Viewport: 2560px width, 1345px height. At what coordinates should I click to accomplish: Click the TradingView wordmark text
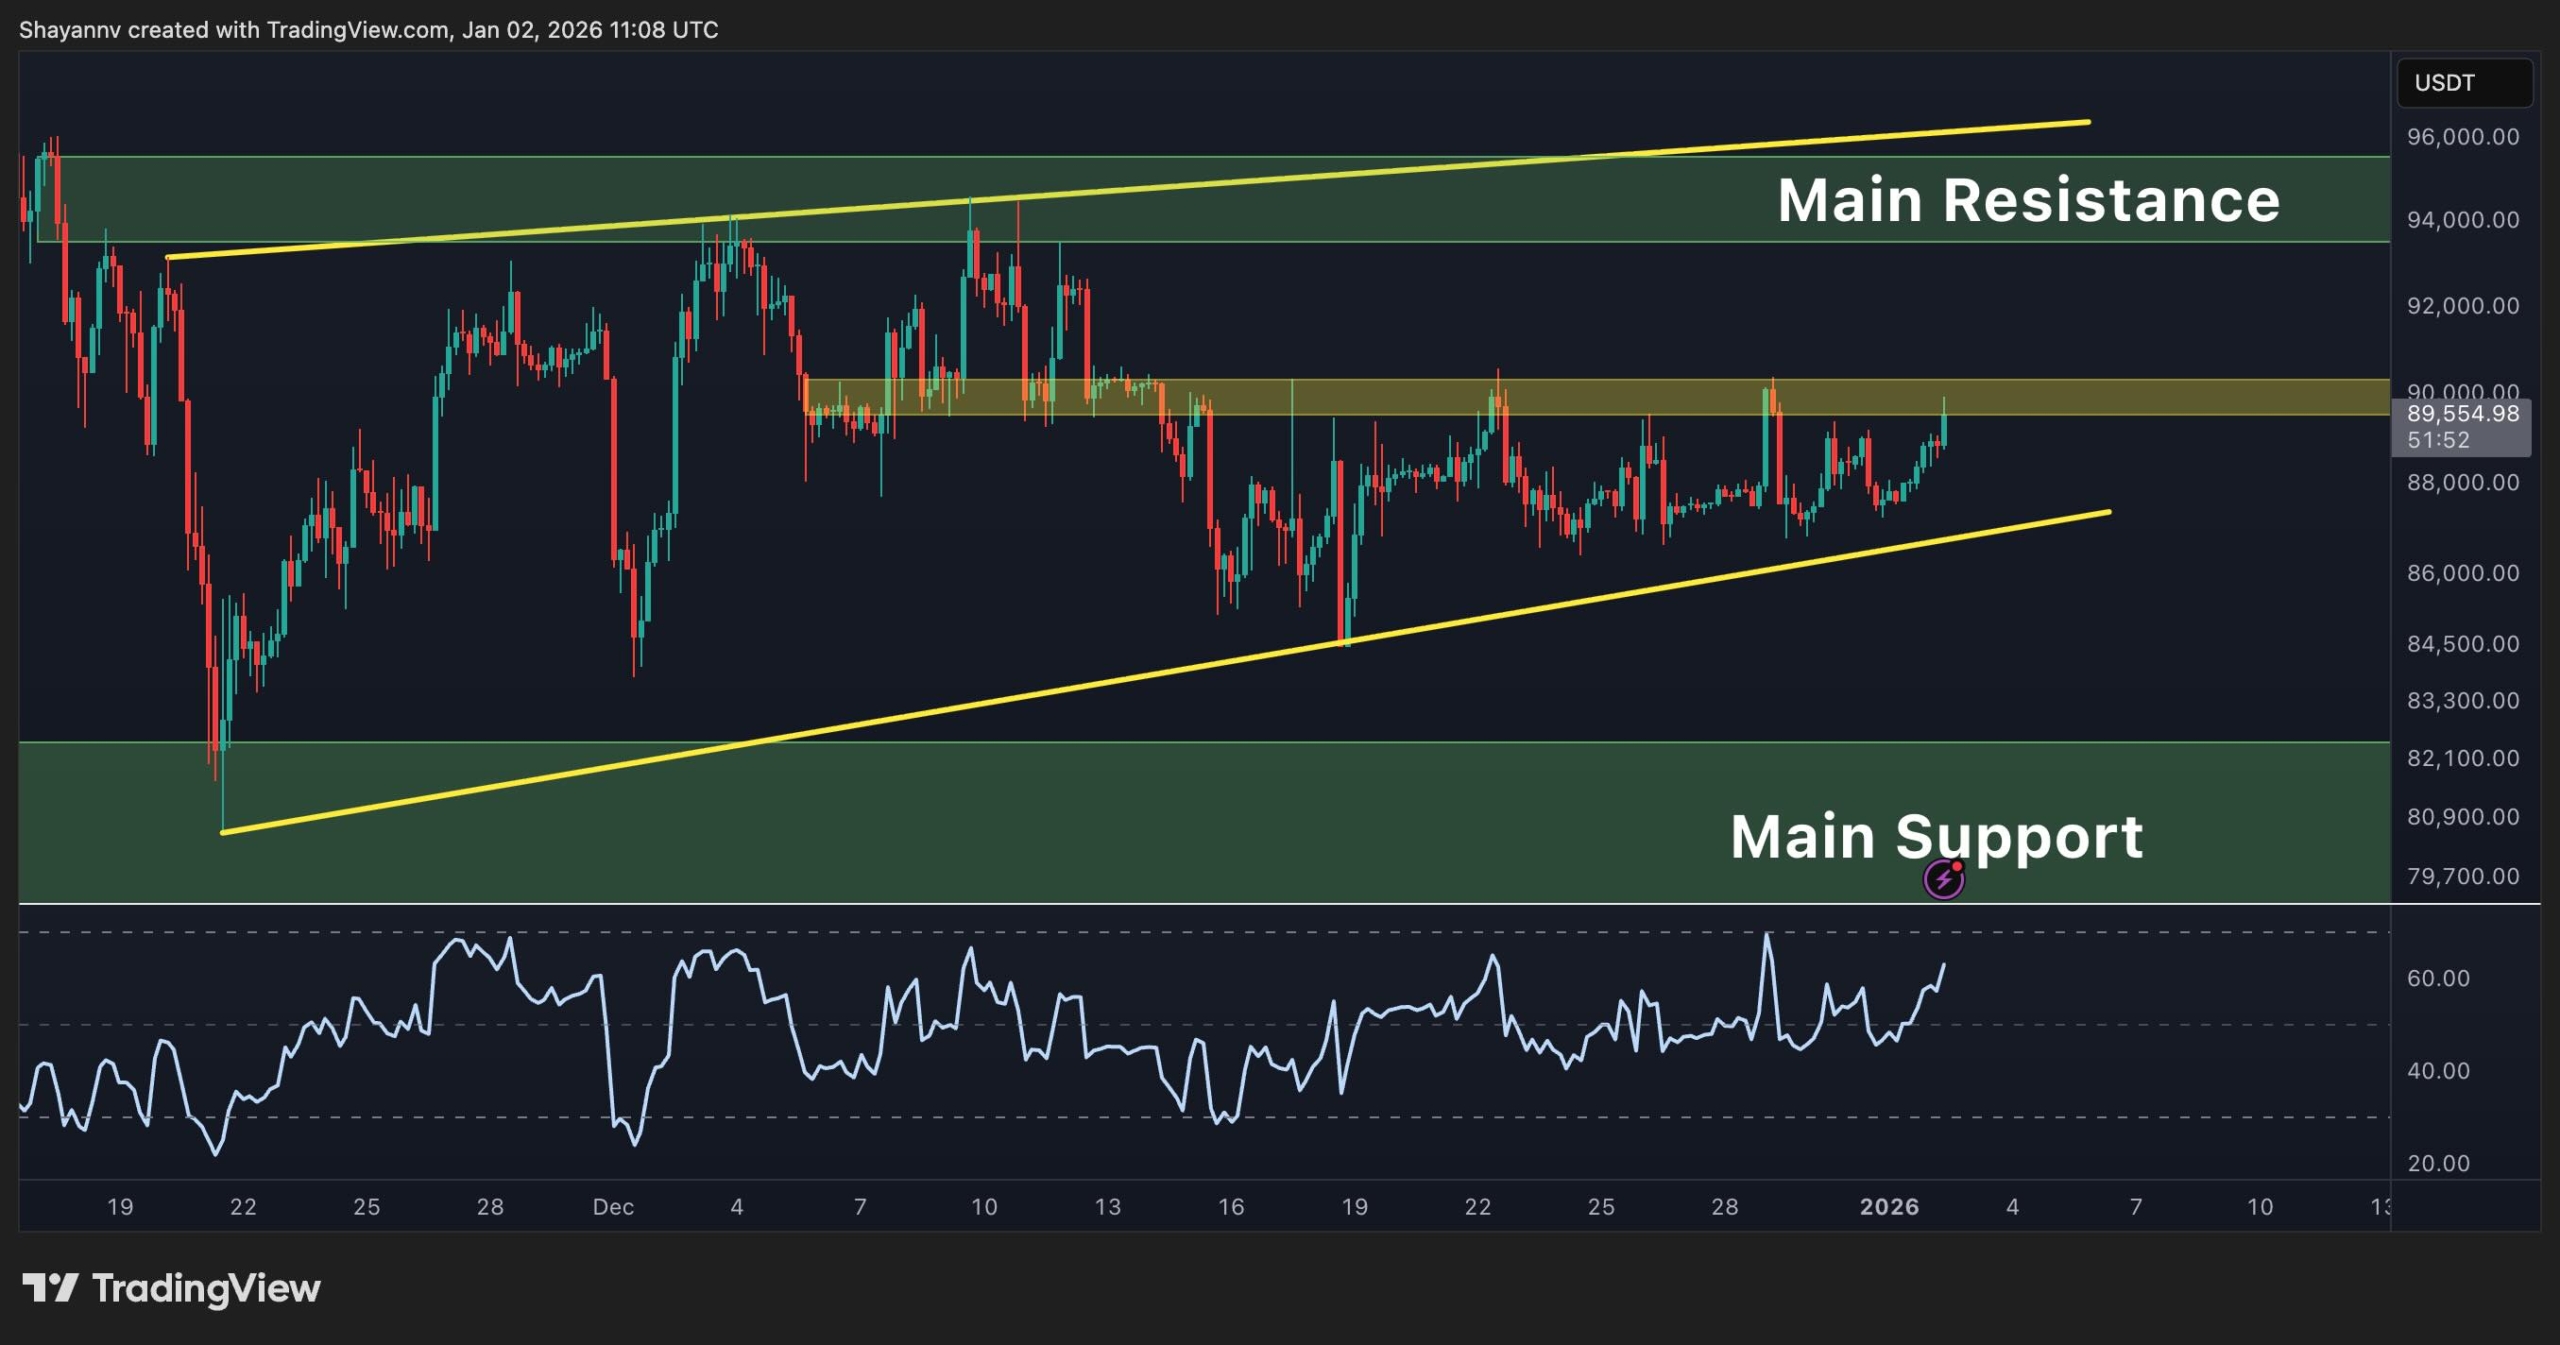pyautogui.click(x=206, y=1288)
